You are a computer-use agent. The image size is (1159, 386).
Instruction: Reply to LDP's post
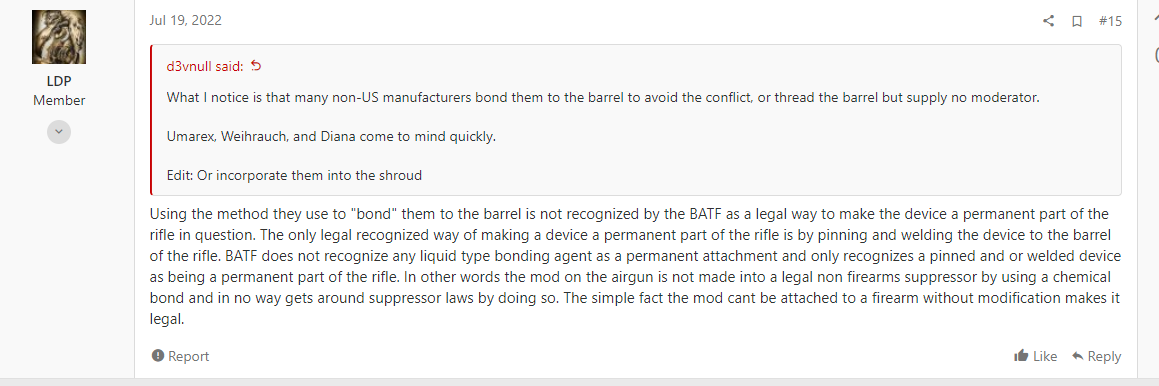tap(1096, 356)
